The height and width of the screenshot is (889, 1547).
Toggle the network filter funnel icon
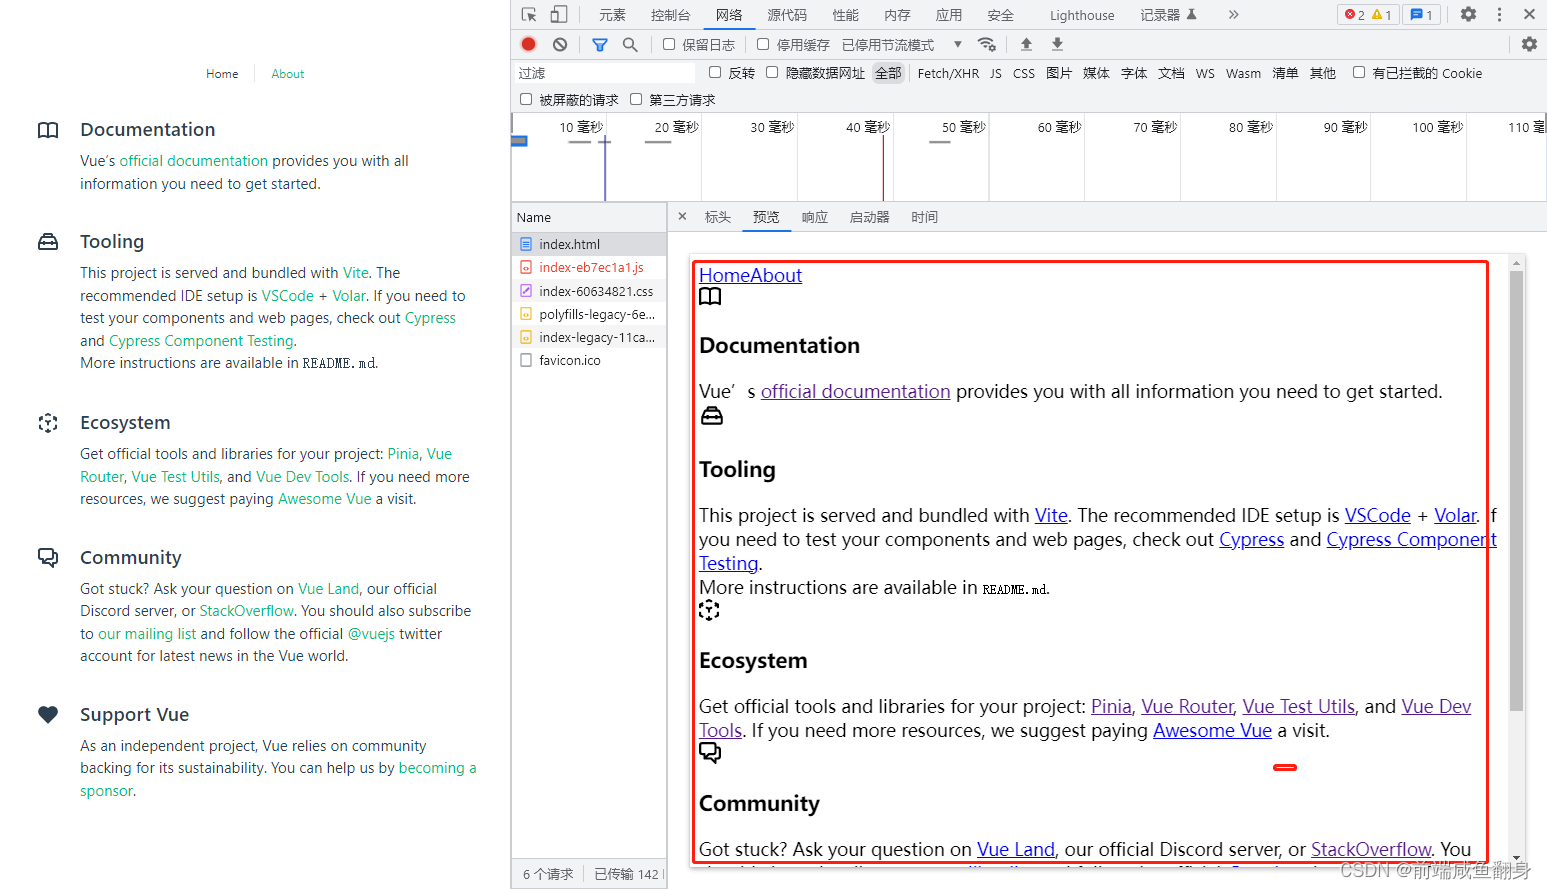click(600, 44)
